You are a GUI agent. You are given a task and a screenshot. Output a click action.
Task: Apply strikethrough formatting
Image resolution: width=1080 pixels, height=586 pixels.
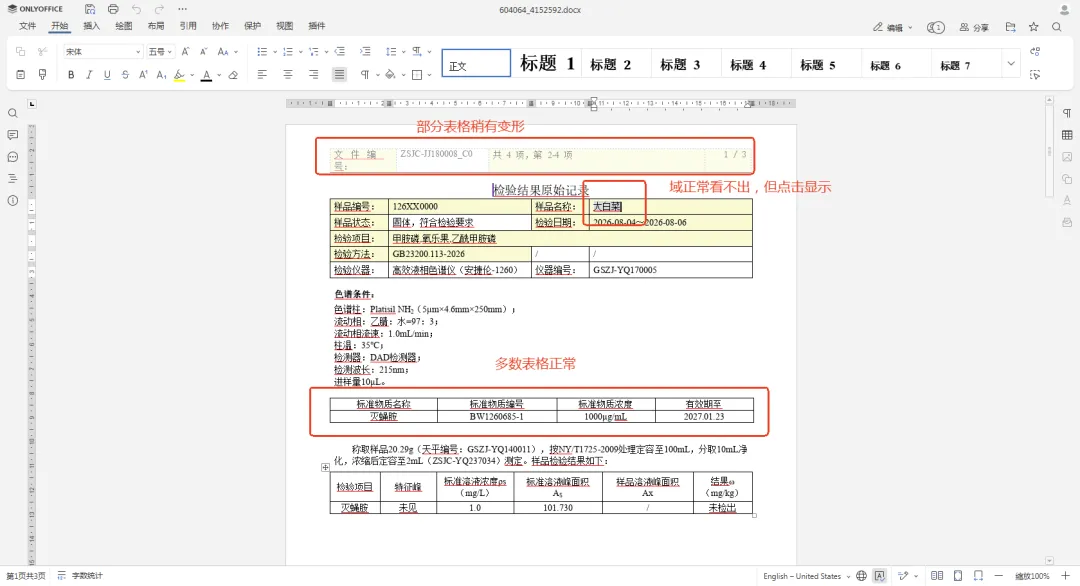[x=125, y=74]
